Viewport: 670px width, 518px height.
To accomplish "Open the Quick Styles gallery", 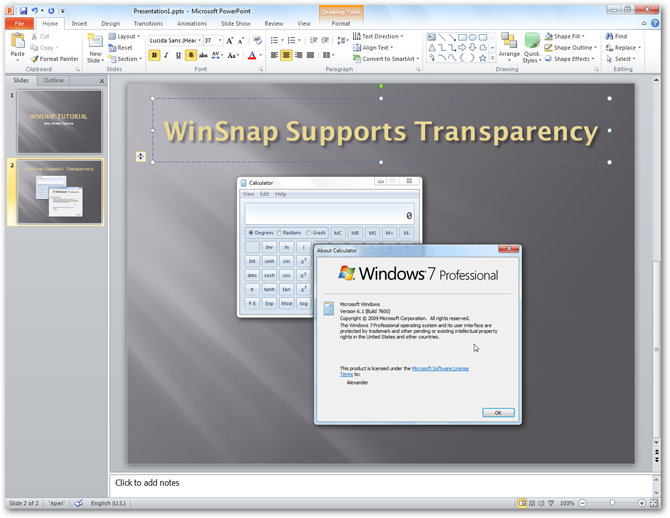I will coord(532,48).
